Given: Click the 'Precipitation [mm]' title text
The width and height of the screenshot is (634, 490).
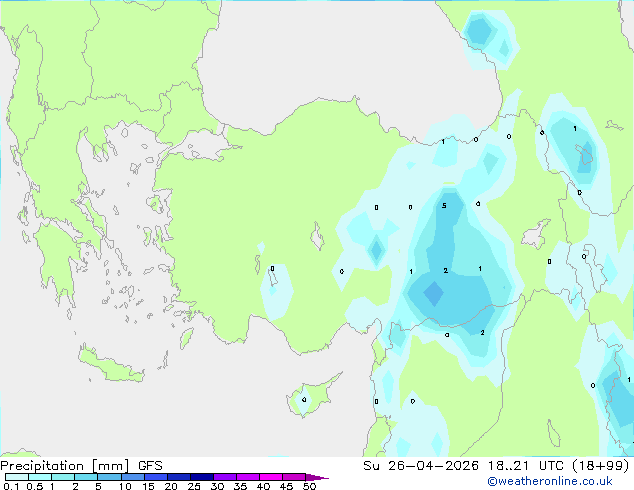Looking at the screenshot, I should tap(65, 466).
